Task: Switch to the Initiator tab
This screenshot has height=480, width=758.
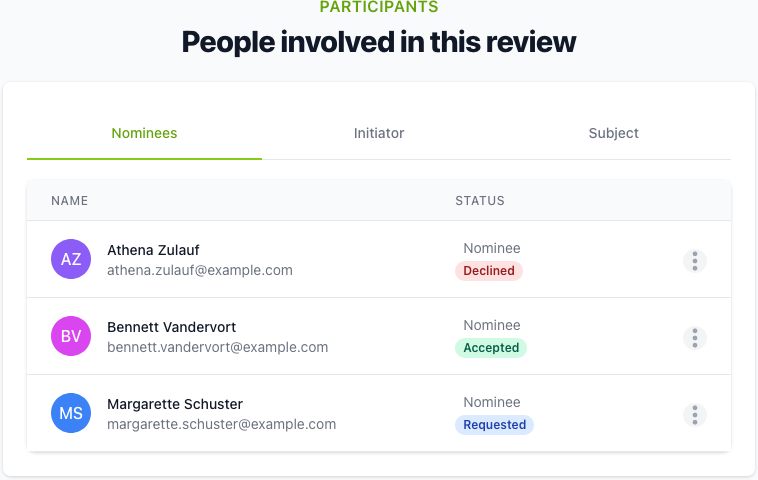Action: (379, 133)
